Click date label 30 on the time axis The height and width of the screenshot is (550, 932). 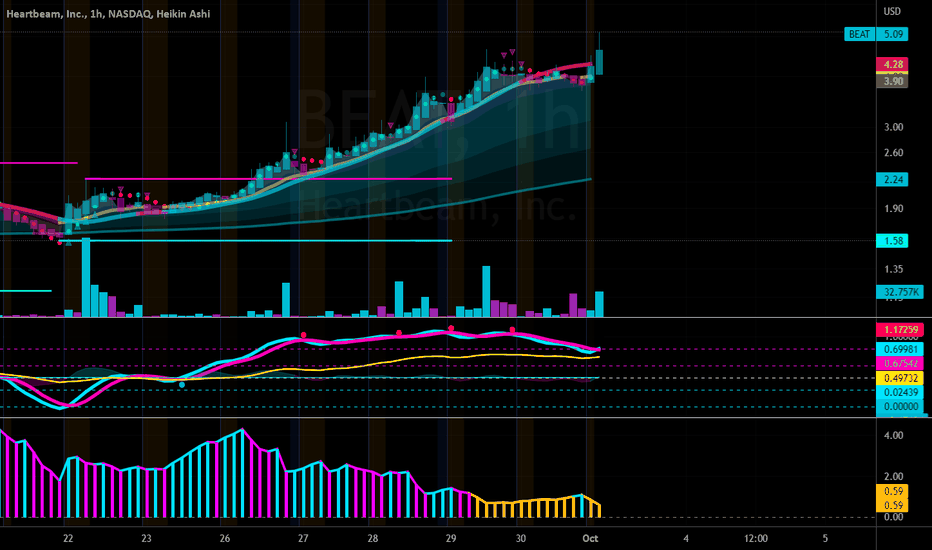pos(521,538)
